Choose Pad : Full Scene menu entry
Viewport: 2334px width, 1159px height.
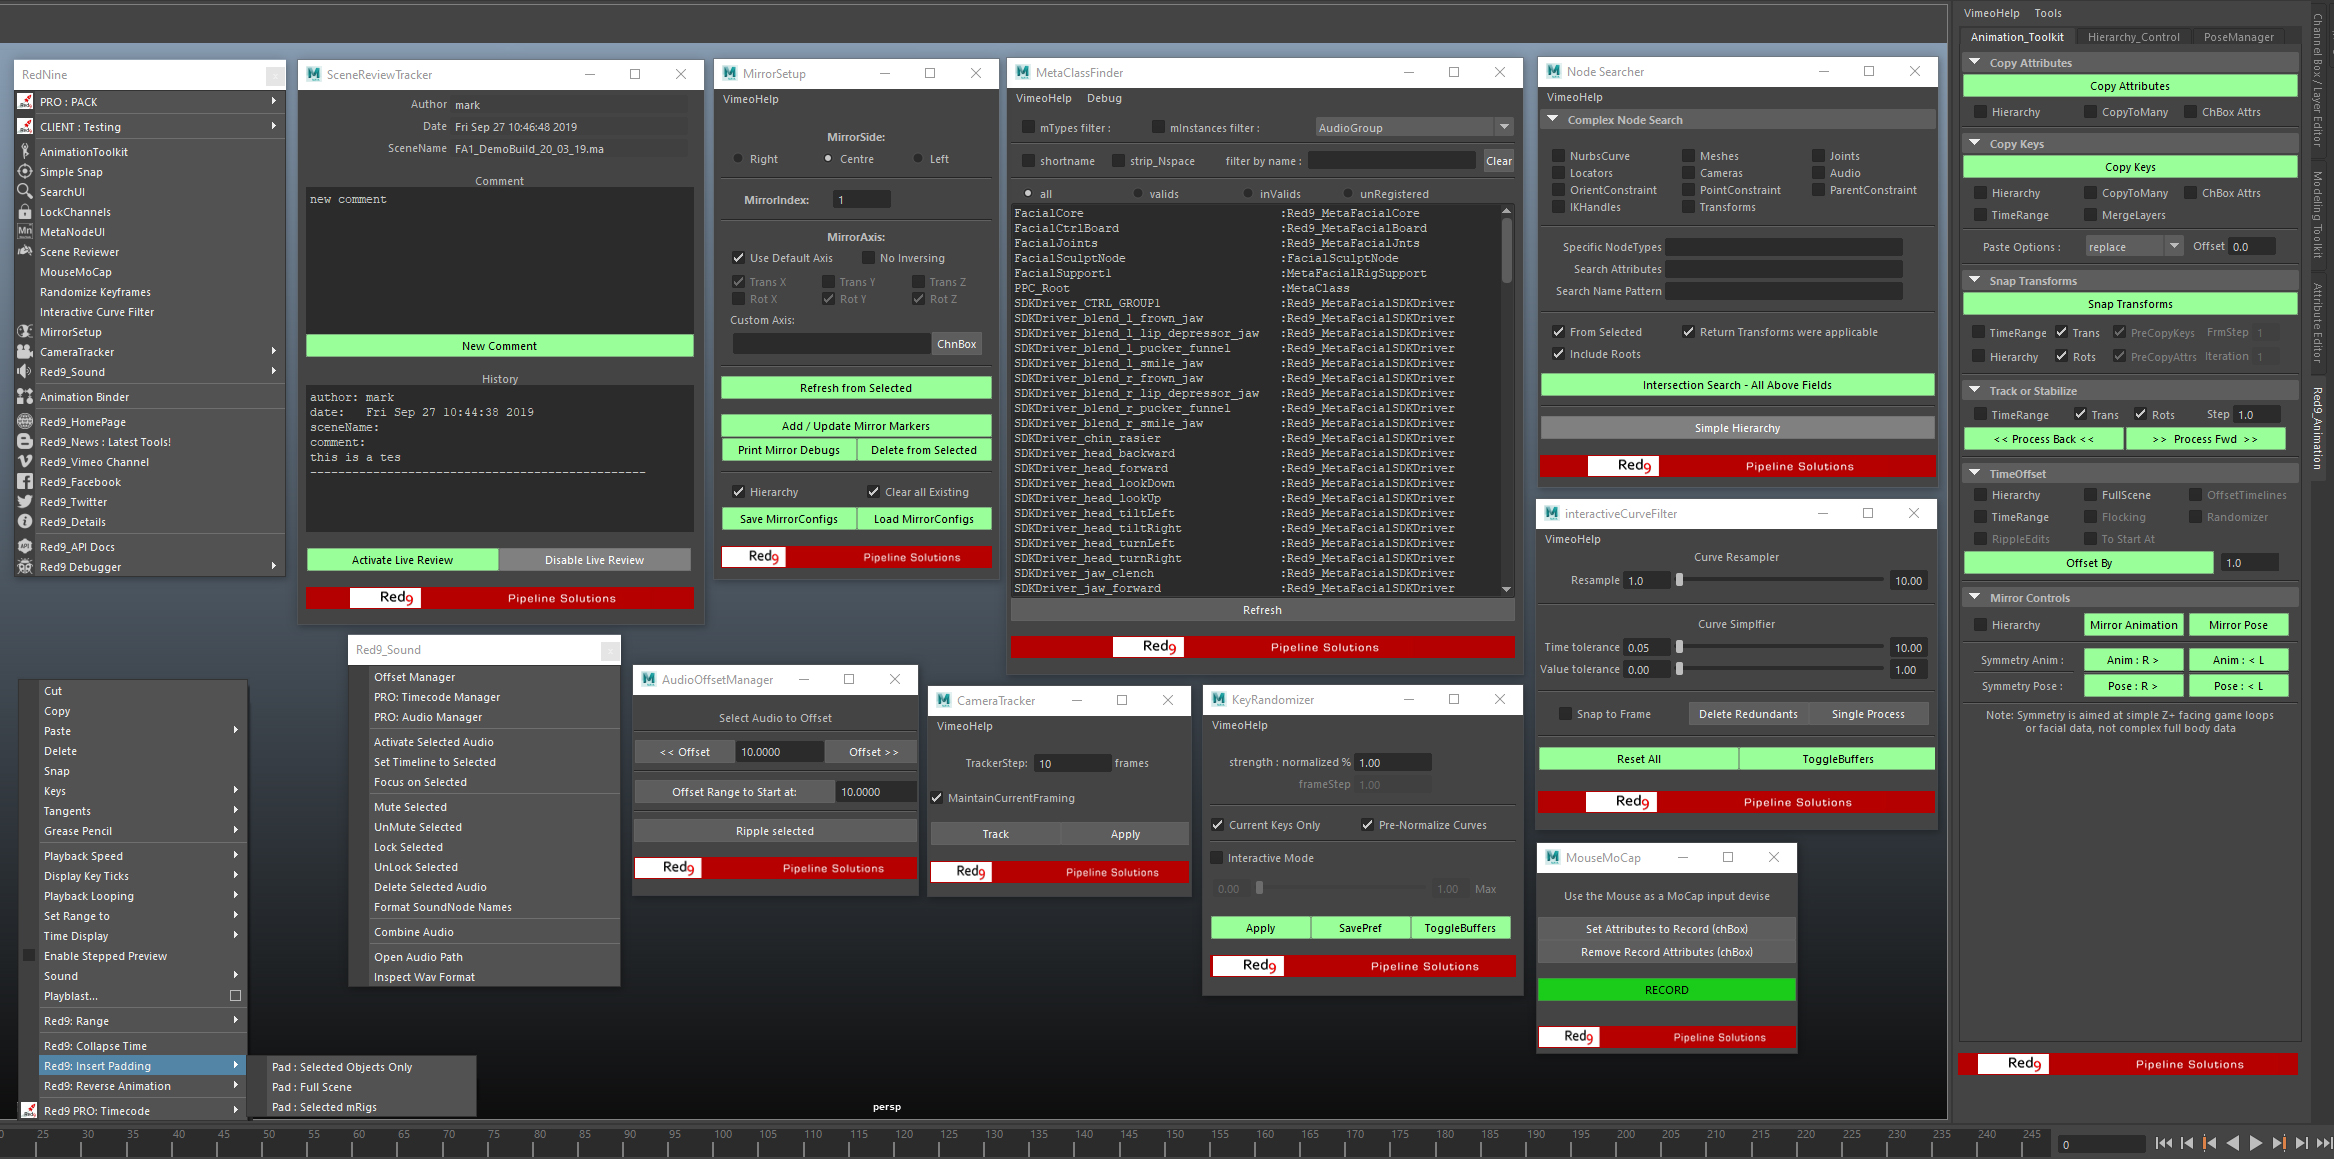312,1087
